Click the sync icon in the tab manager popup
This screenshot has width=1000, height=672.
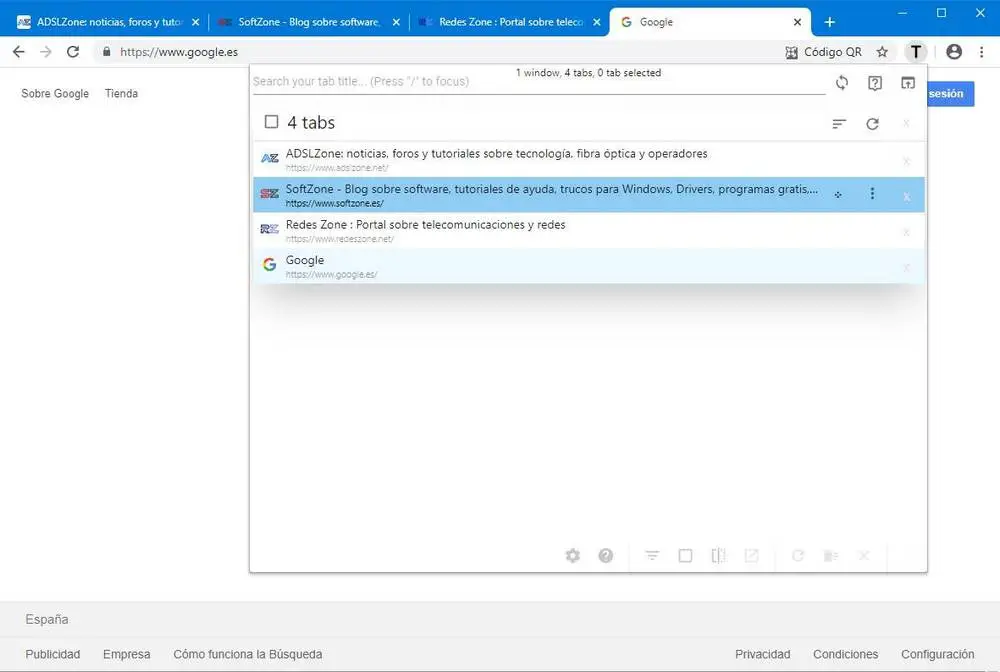842,82
